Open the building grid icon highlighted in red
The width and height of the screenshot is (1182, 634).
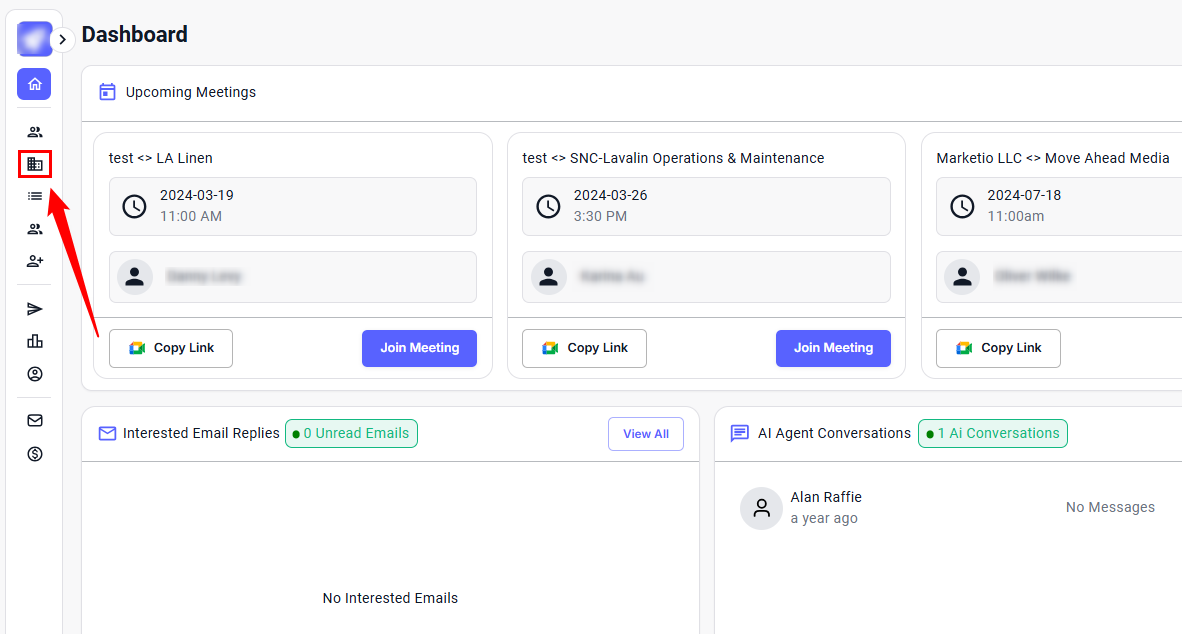click(x=35, y=164)
